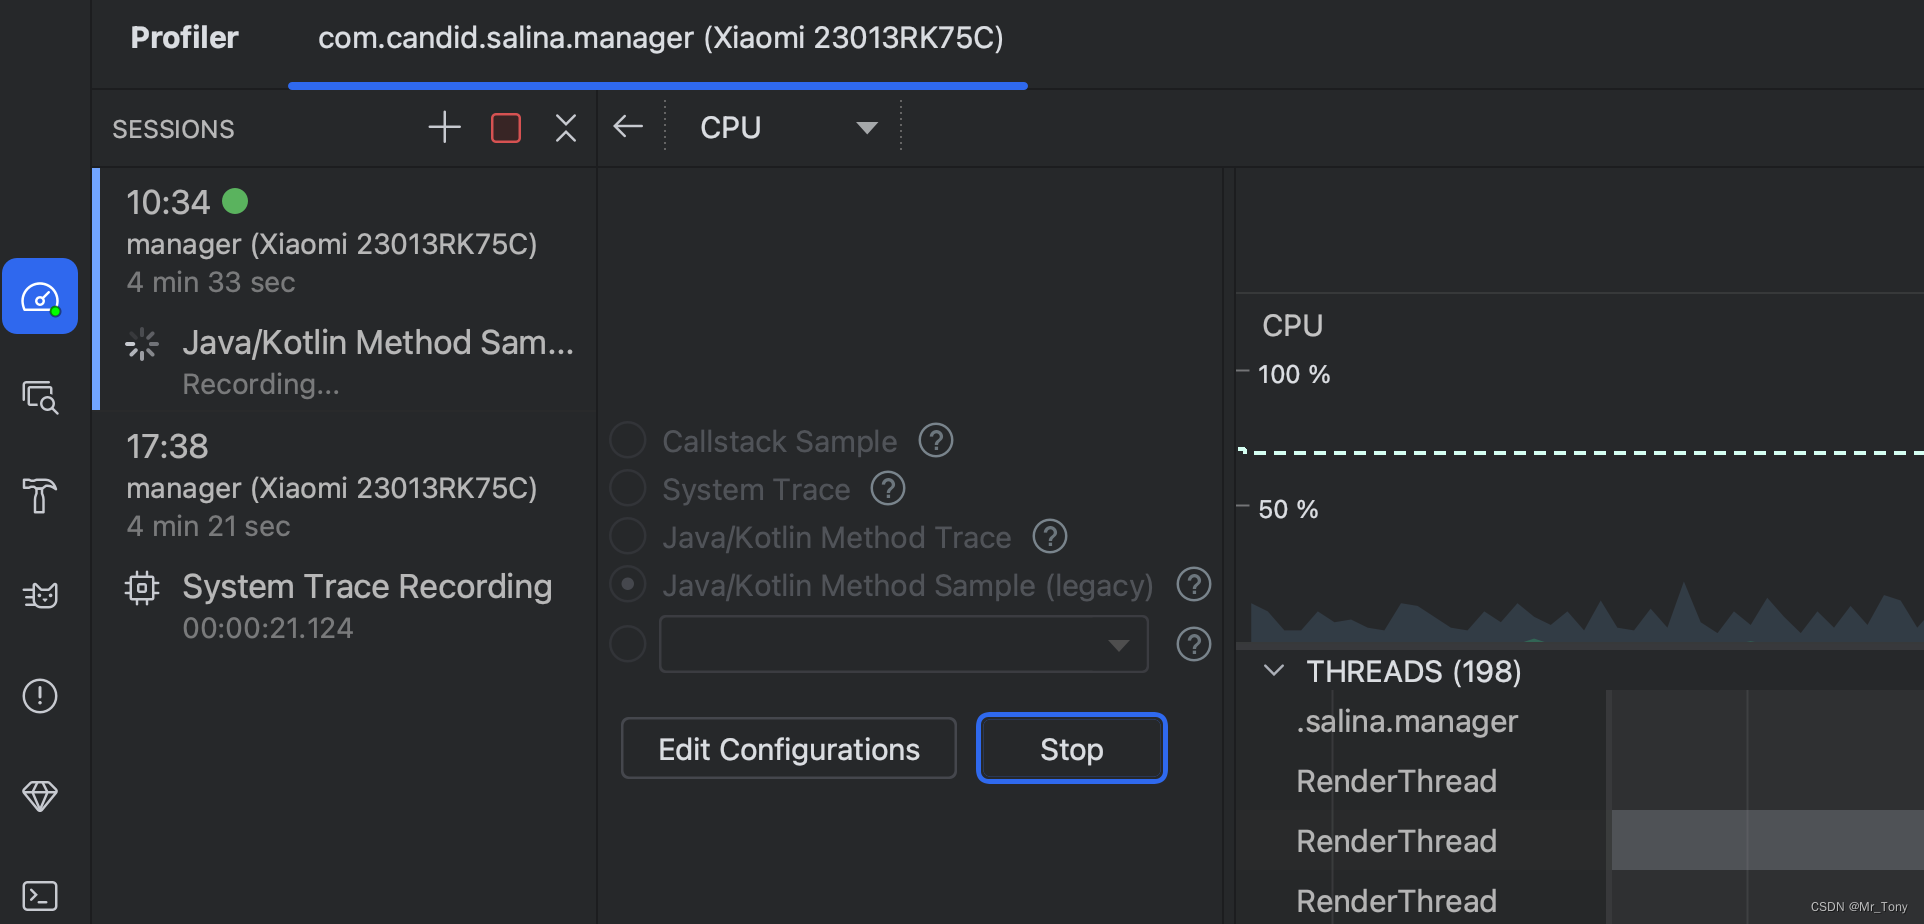The image size is (1924, 924).
Task: Select Java/Kotlin Method Trace radio option
Action: 628,537
